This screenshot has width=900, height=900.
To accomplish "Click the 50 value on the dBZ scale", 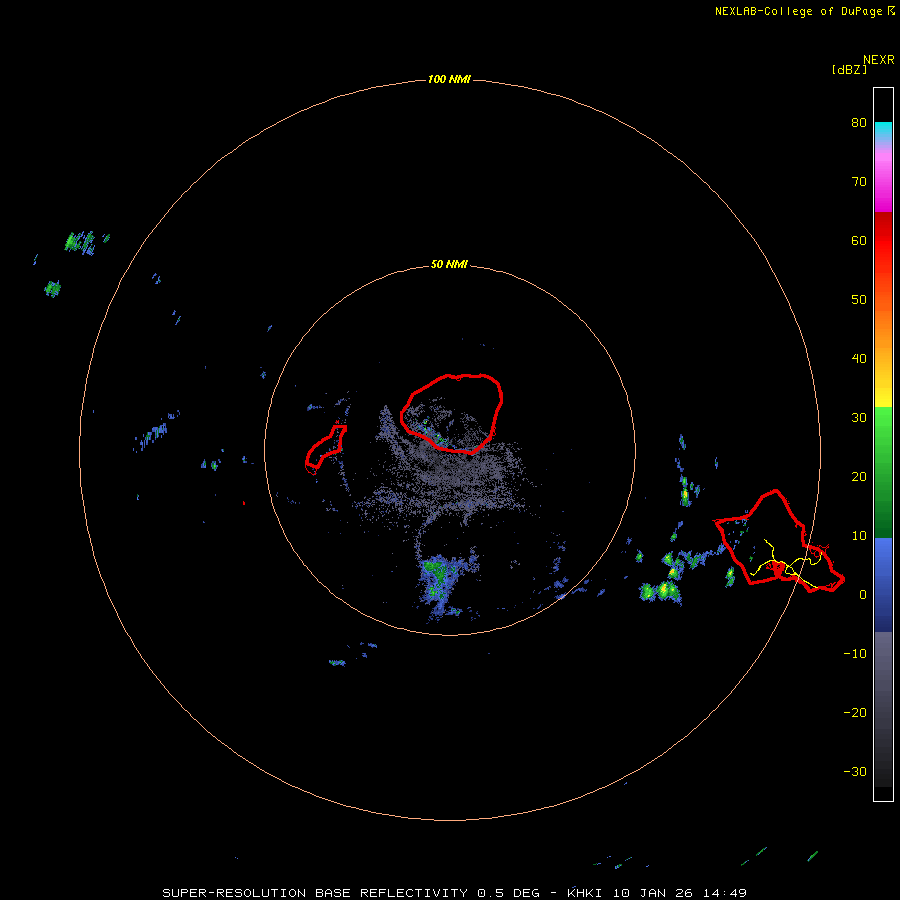I will 859,300.
